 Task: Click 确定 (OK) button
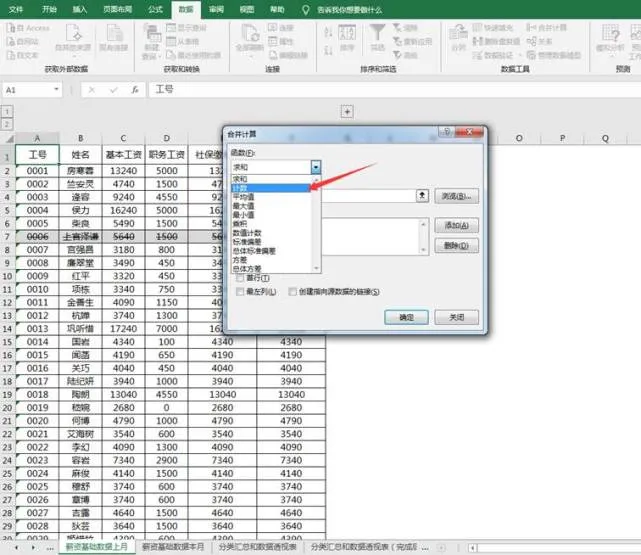tap(406, 317)
